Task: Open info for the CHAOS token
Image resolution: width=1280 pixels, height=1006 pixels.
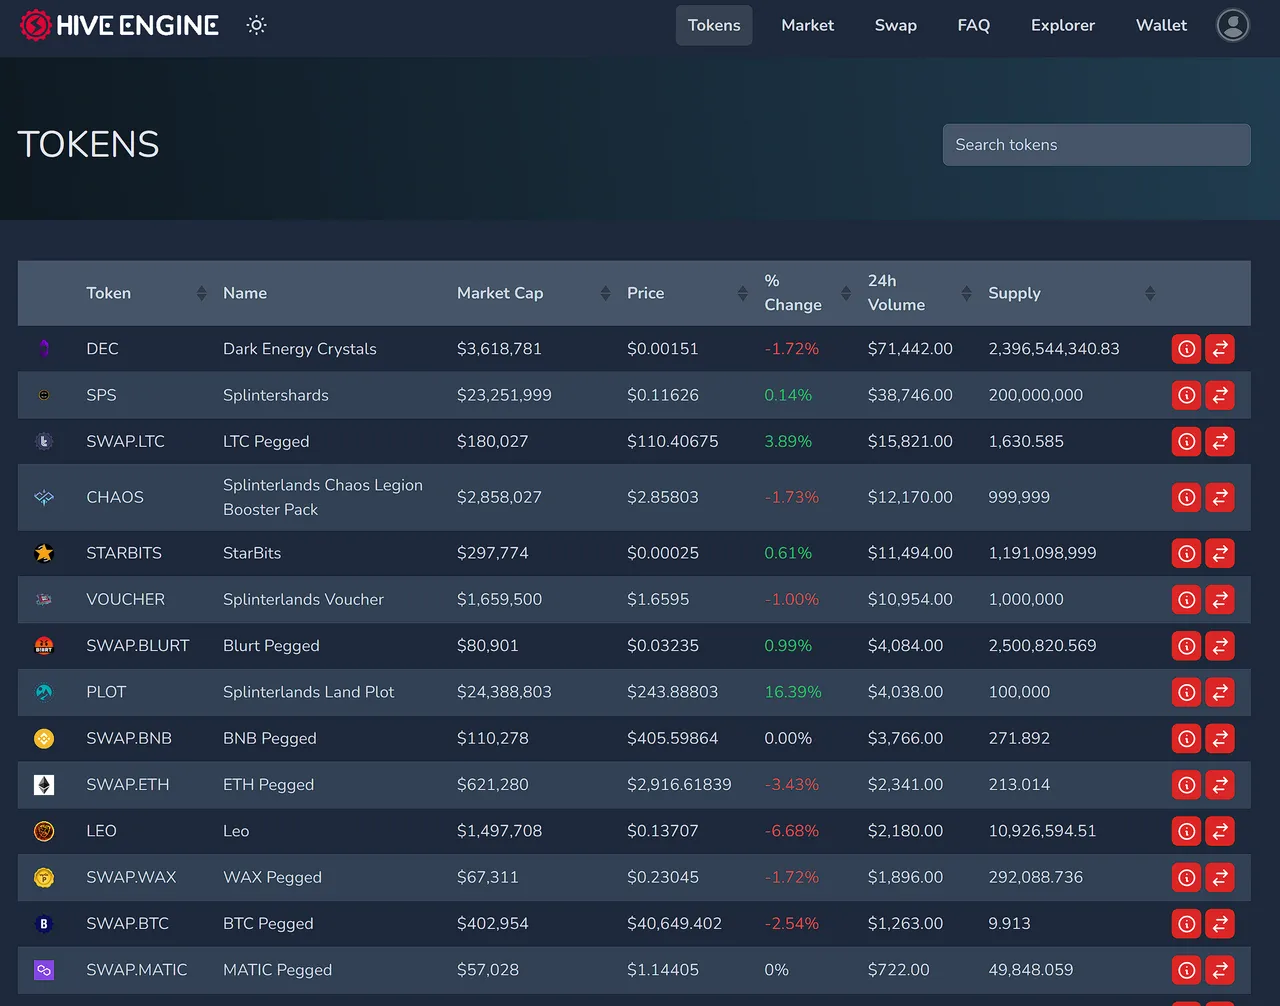Action: pyautogui.click(x=1186, y=497)
